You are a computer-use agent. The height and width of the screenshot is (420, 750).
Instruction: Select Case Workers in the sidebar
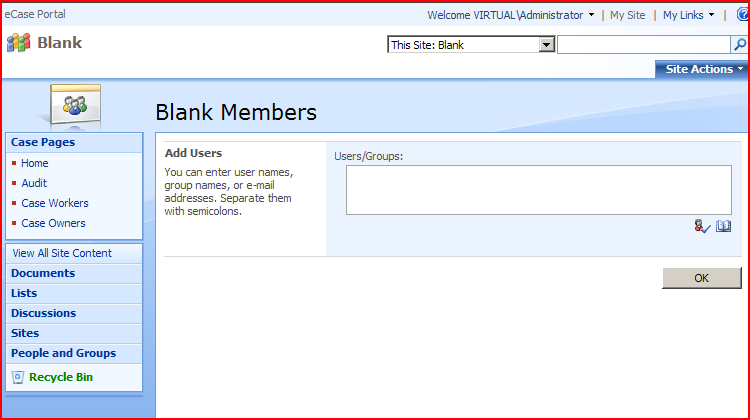tap(54, 203)
